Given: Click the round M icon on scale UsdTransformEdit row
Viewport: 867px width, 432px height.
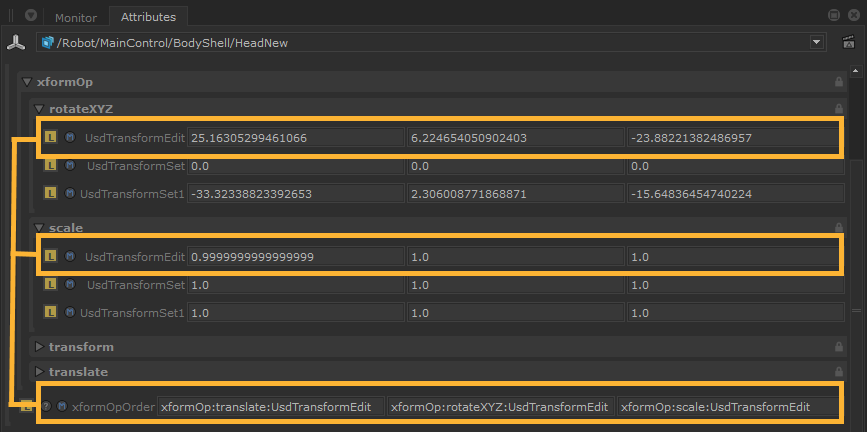Looking at the screenshot, I should pos(70,257).
